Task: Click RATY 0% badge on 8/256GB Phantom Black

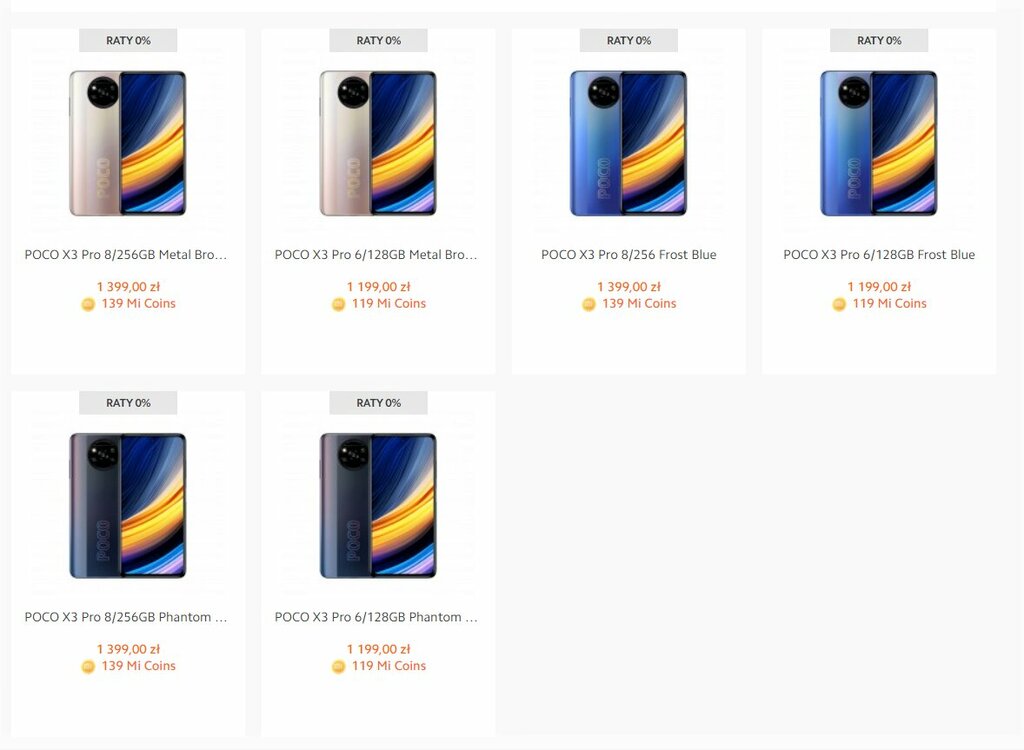Action: pyautogui.click(x=128, y=403)
